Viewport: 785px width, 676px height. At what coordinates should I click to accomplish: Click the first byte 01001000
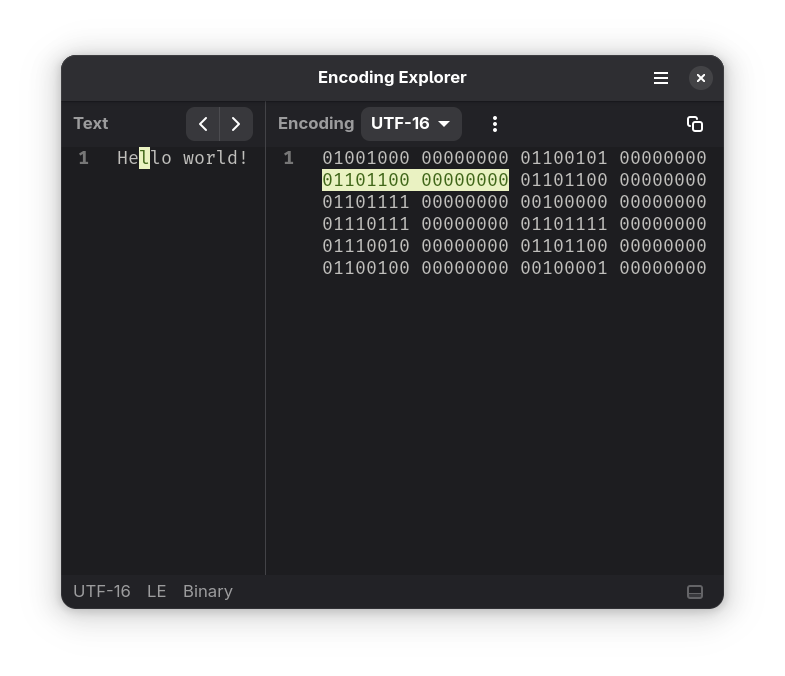pos(366,158)
